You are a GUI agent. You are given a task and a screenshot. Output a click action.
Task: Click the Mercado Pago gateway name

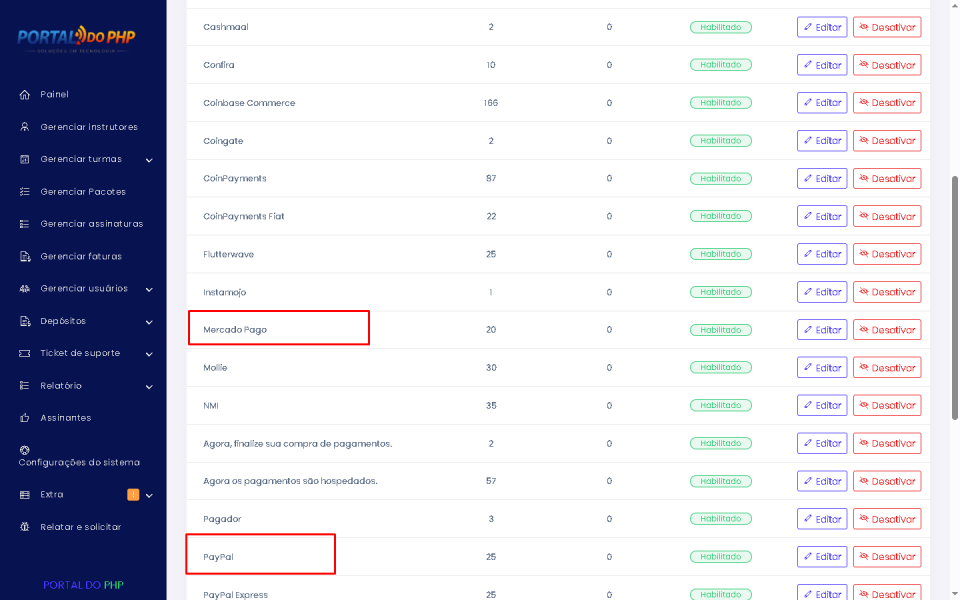pyautogui.click(x=235, y=330)
